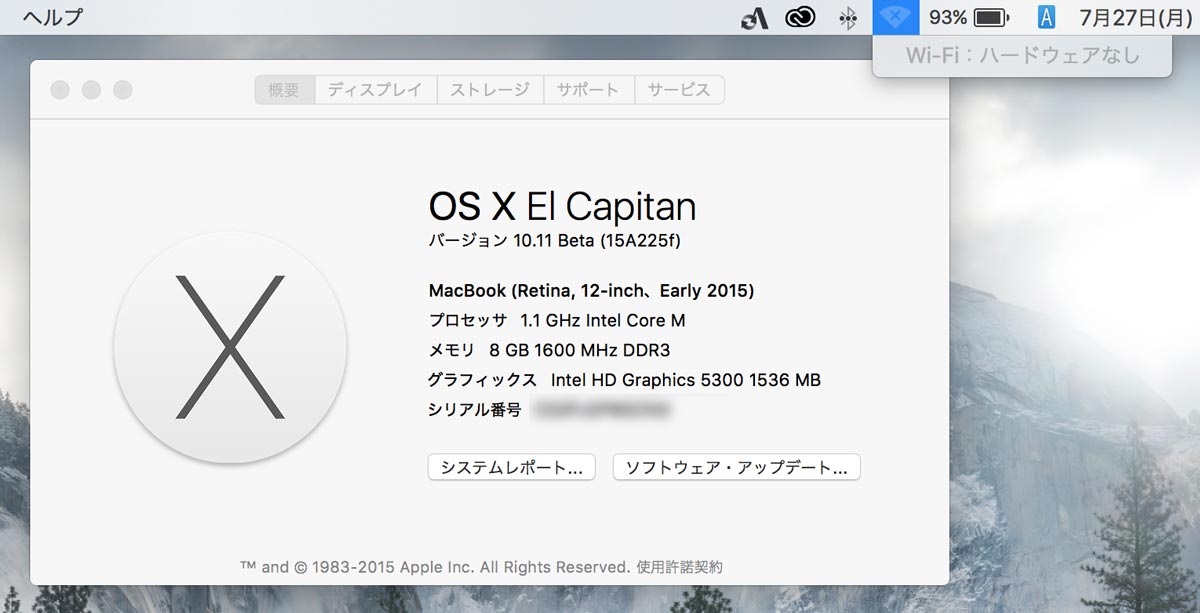
Task: Click the disabled zoom window button
Action: click(122, 90)
